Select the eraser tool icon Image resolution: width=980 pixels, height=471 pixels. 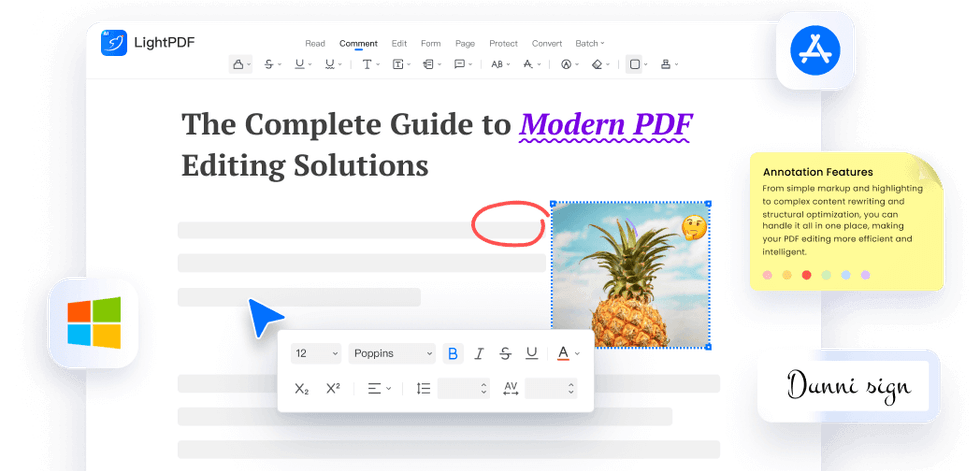click(597, 64)
